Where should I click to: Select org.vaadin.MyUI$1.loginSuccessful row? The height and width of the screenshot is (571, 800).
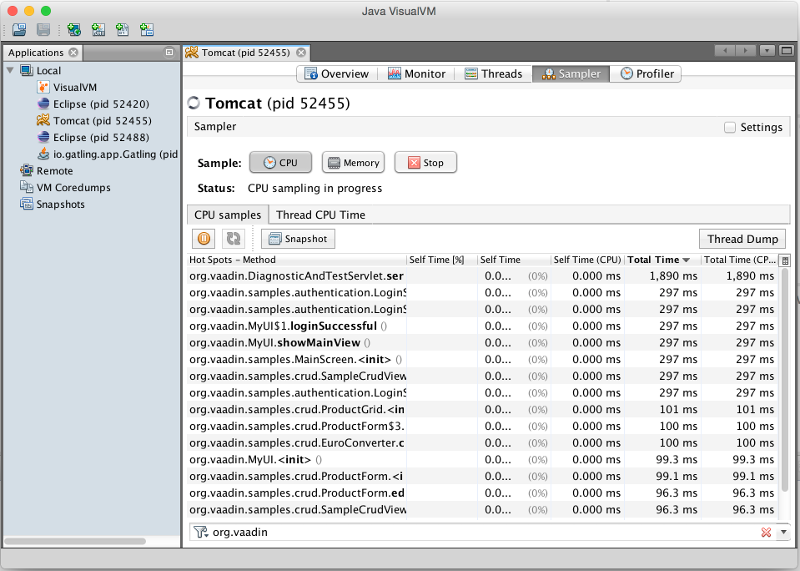point(482,326)
